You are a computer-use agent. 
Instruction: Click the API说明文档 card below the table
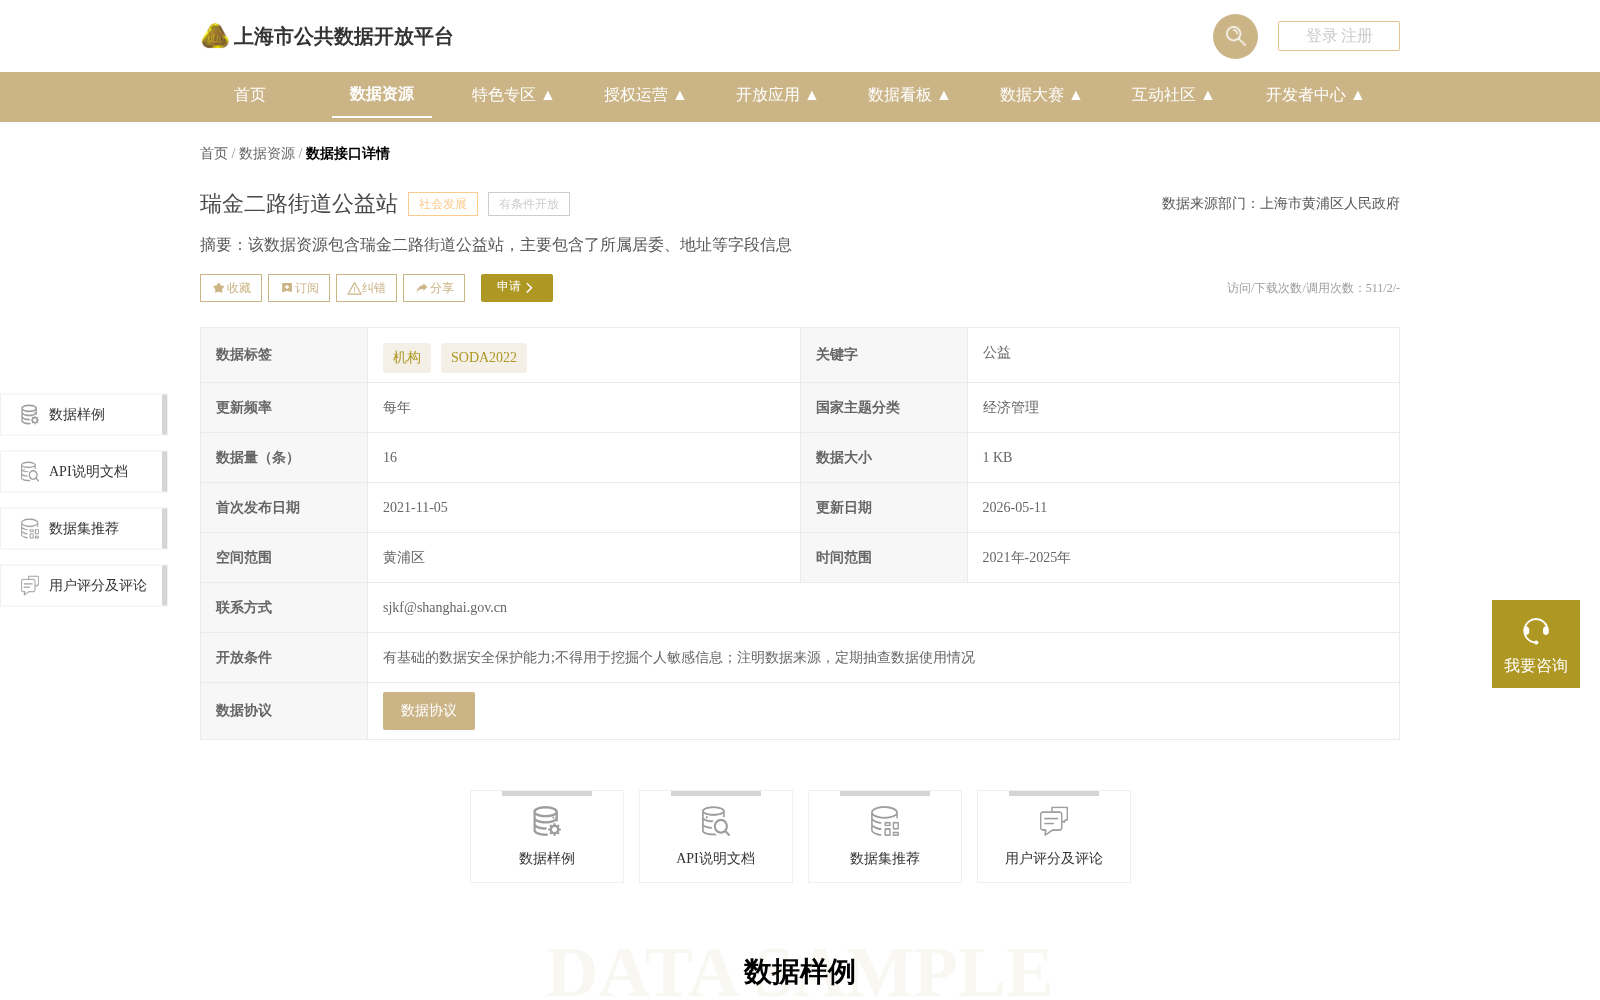tap(716, 837)
